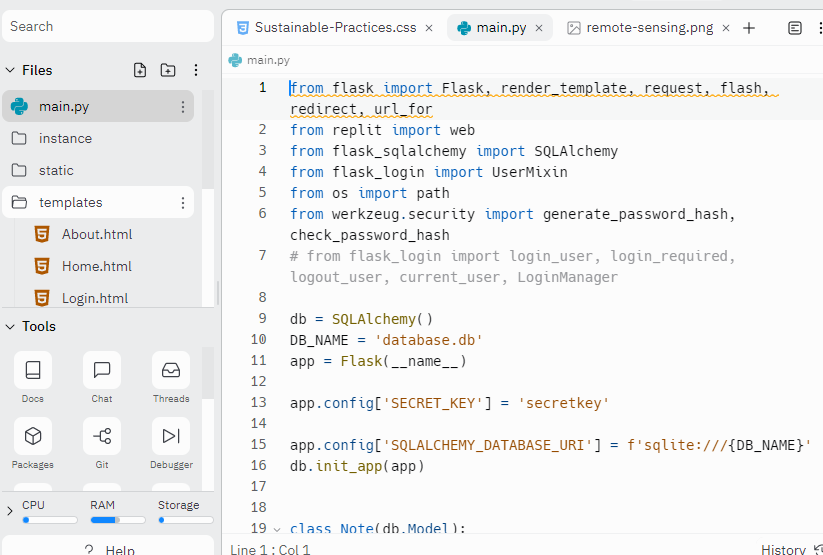Expand the static folder
Image resolution: width=823 pixels, height=555 pixels.
98,171
